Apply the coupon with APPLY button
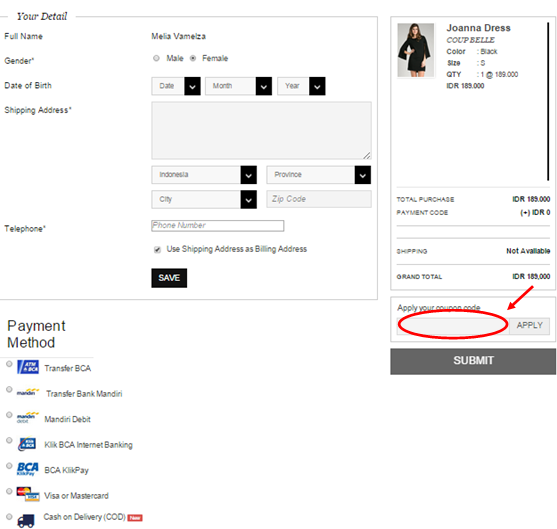Viewport: 557px width, 529px height. click(529, 325)
